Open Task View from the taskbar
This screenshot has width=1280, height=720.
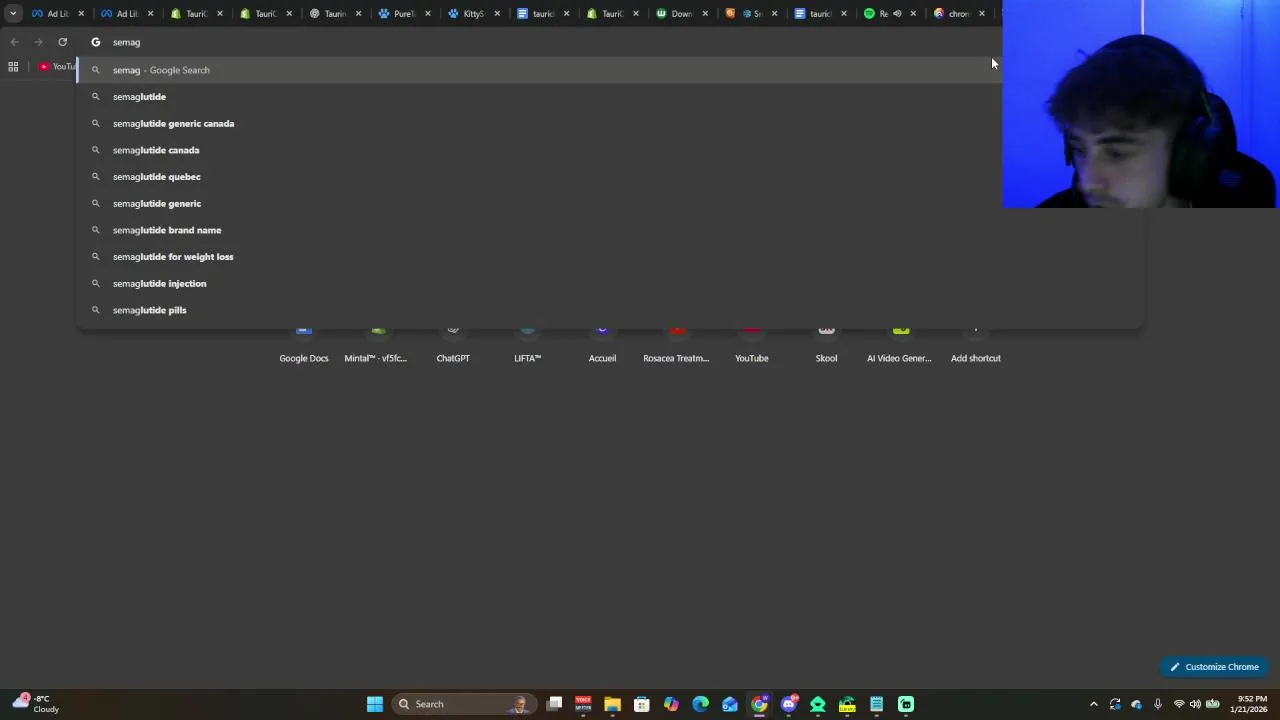(x=555, y=704)
